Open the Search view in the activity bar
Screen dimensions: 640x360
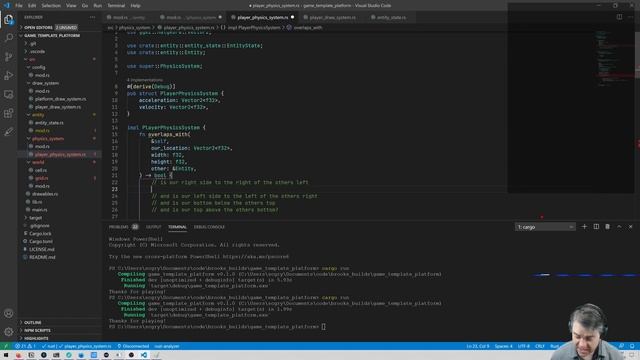click(x=9, y=38)
